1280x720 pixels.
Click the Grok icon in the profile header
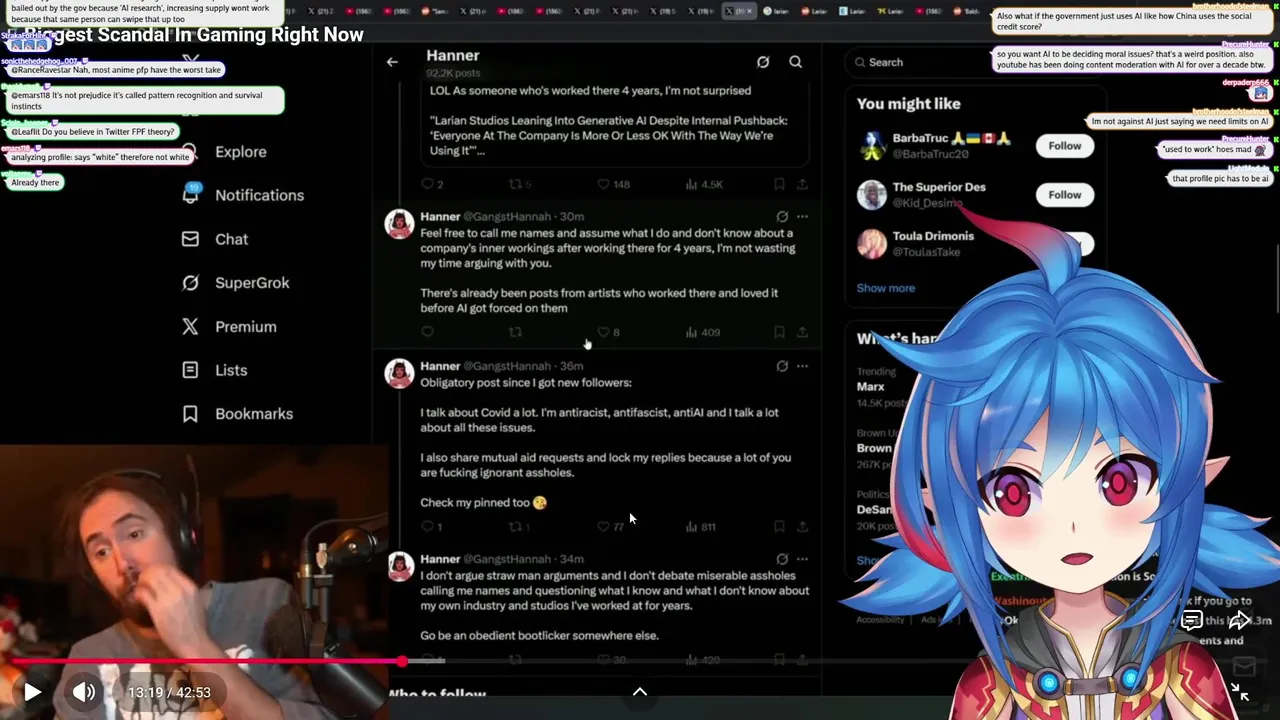[763, 62]
